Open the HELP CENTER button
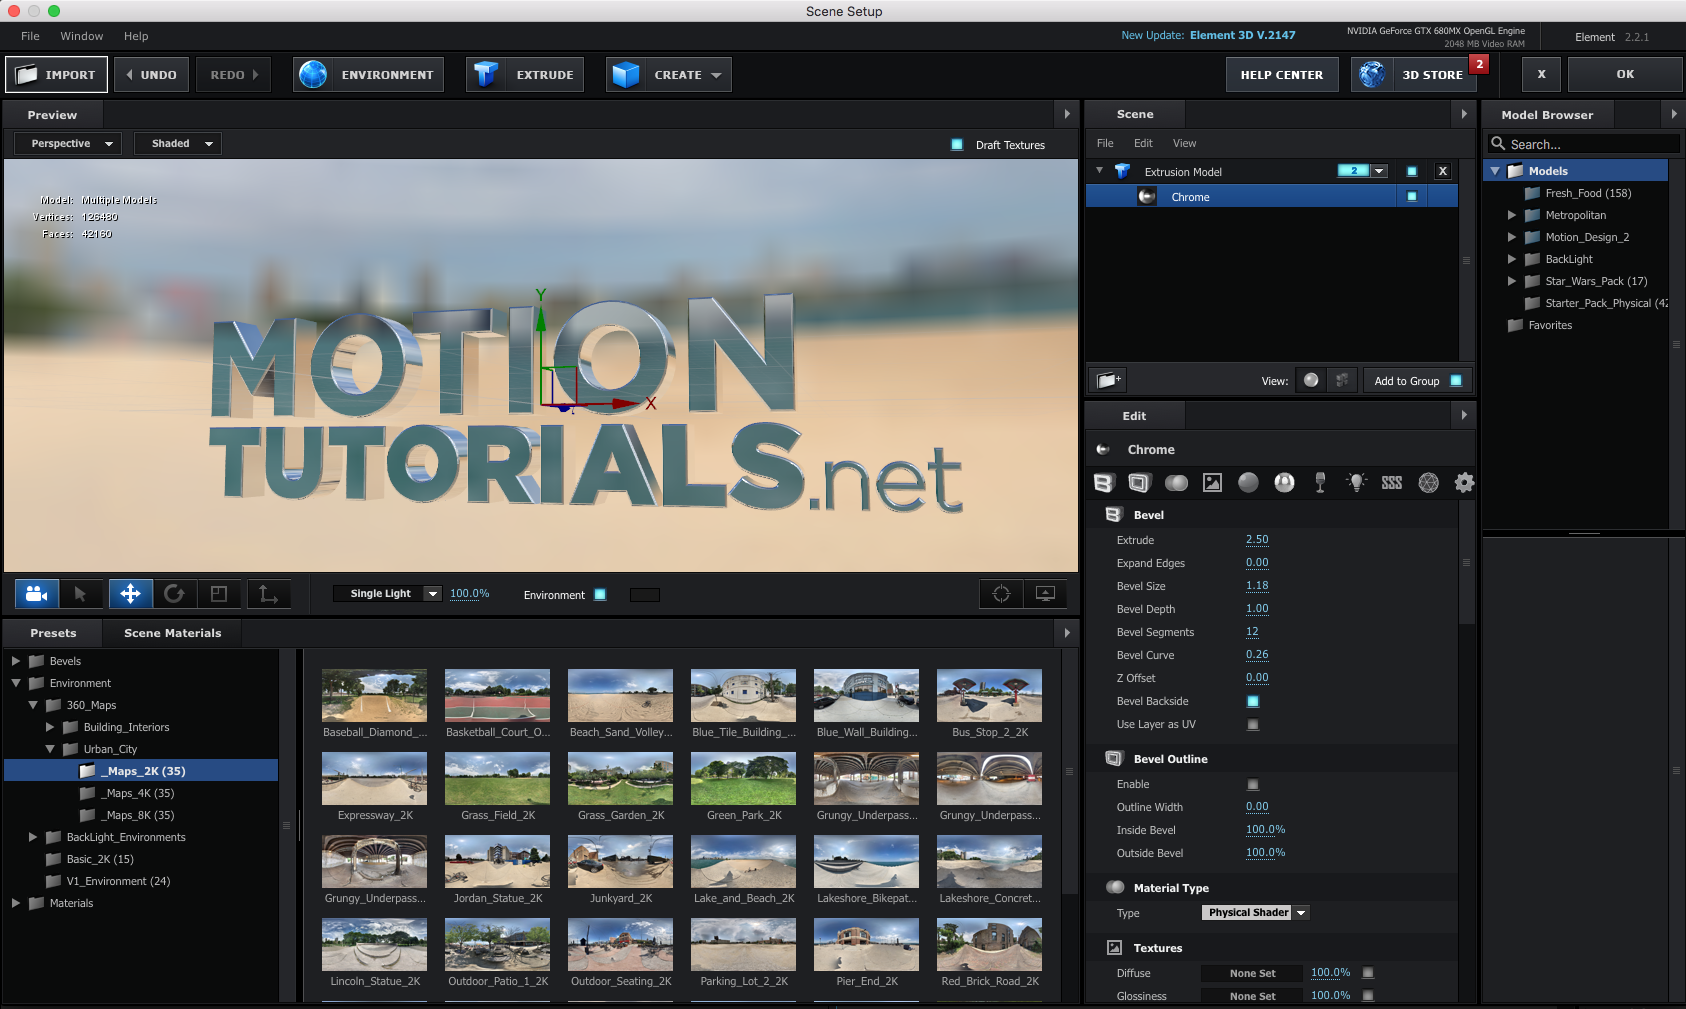Image resolution: width=1686 pixels, height=1009 pixels. click(x=1282, y=74)
